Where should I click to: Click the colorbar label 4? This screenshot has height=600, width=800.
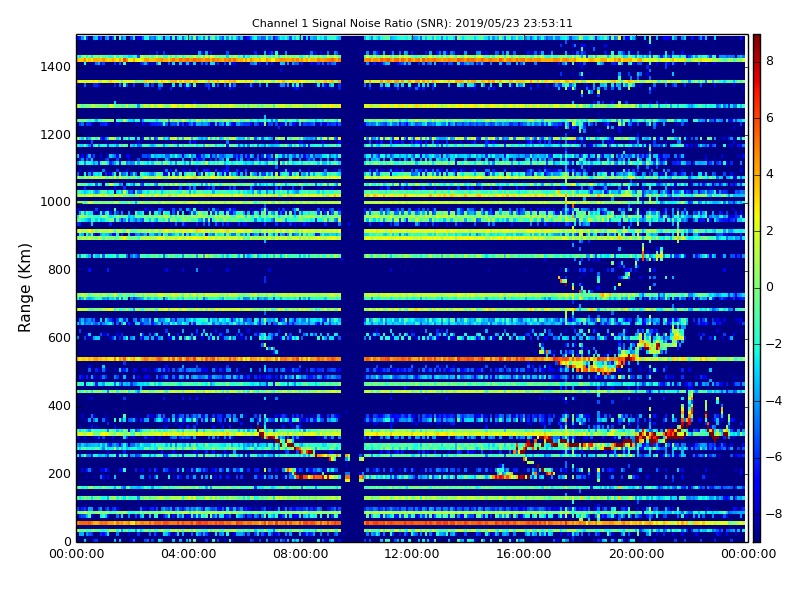coord(770,174)
